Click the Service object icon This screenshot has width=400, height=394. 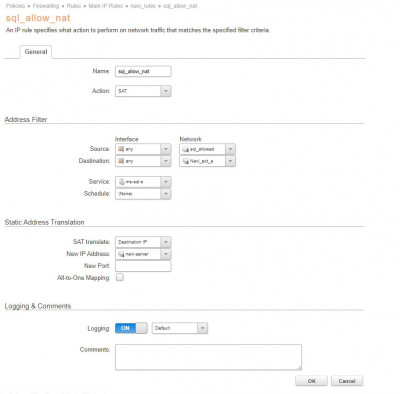tap(122, 182)
